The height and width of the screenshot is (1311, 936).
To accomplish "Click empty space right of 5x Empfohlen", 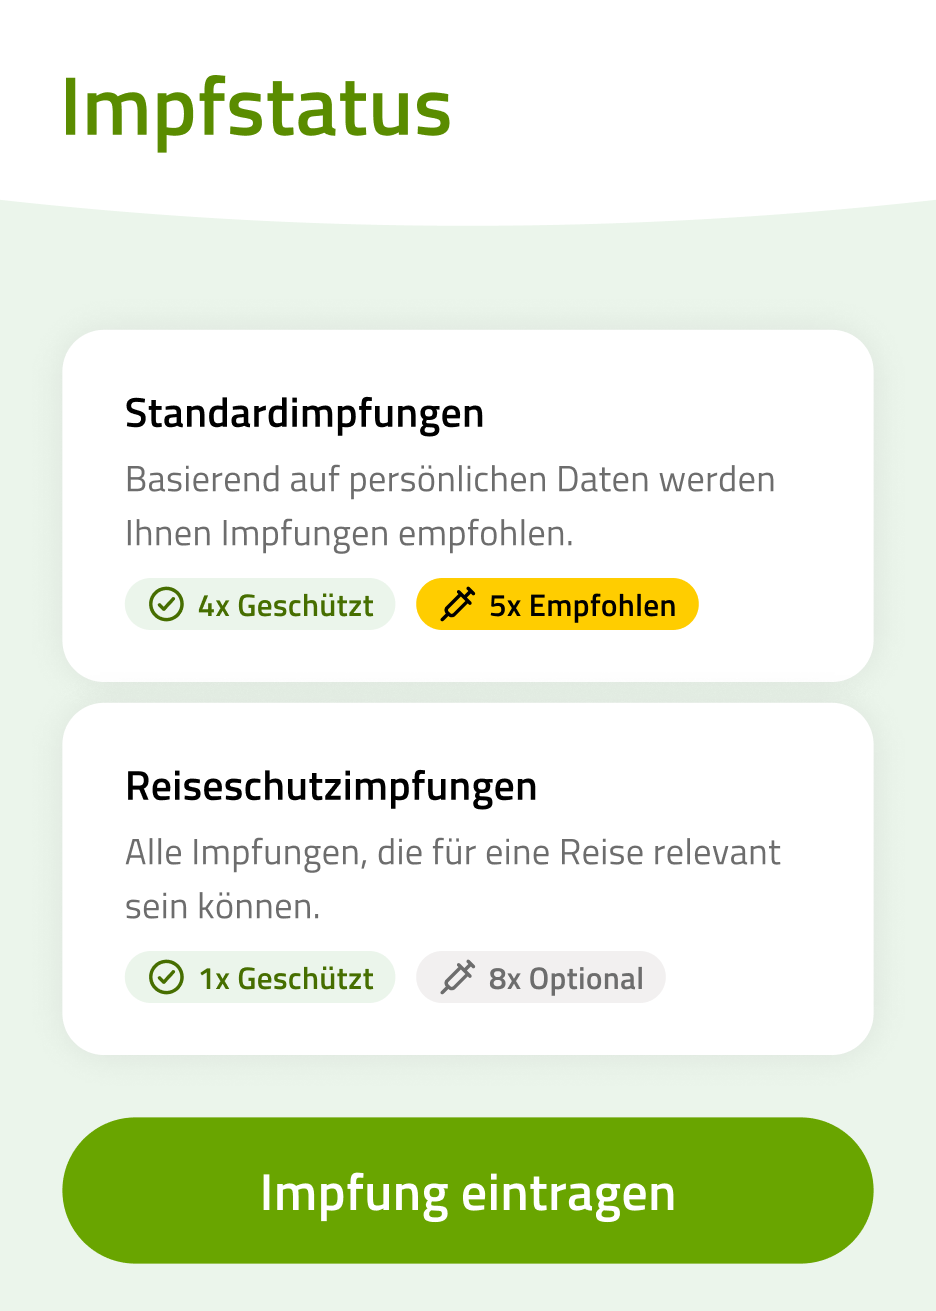I will 780,605.
